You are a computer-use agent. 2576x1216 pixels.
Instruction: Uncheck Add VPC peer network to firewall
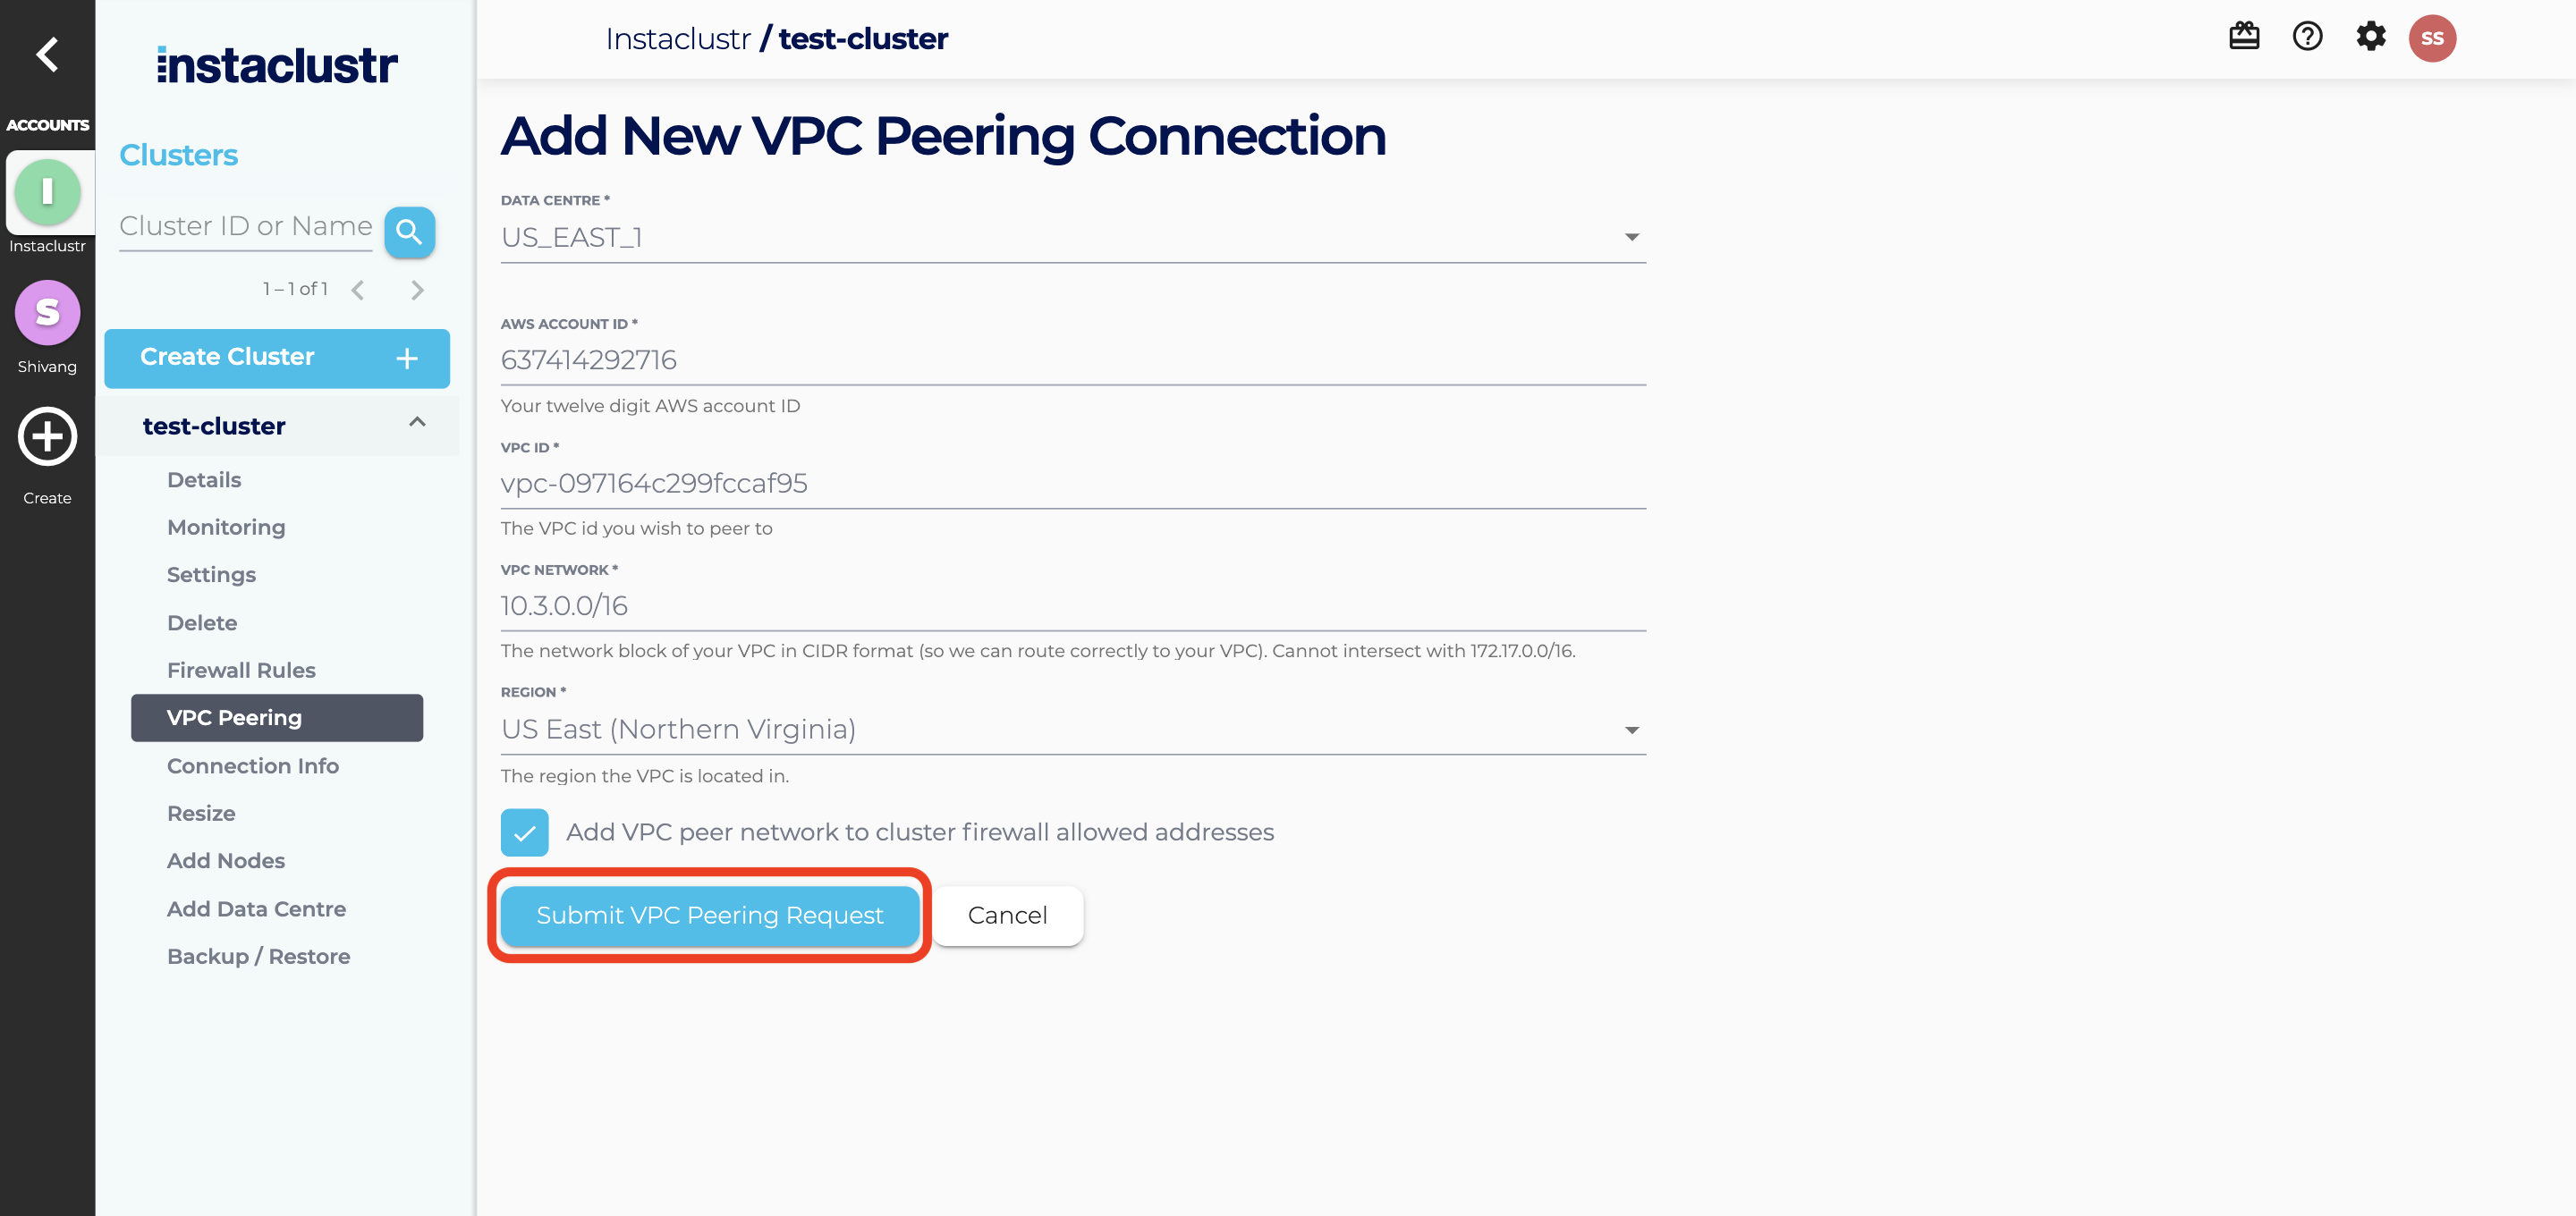tap(525, 832)
